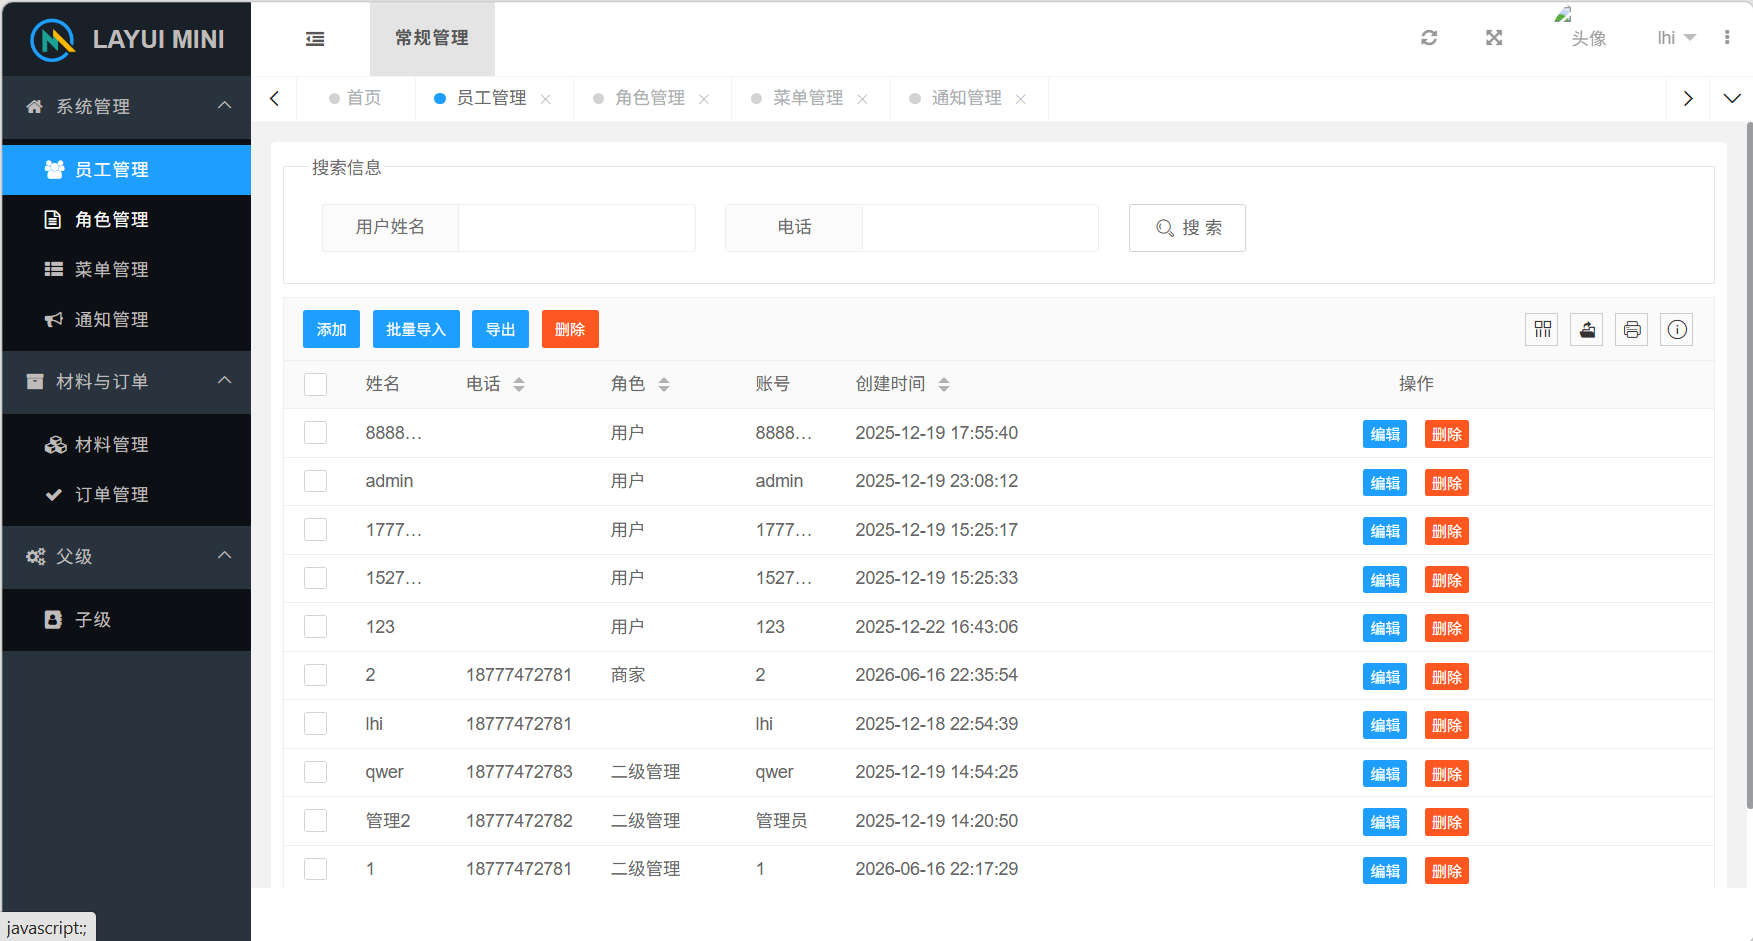Open the tab operations dropdown chevron
The height and width of the screenshot is (941, 1753).
click(1732, 99)
